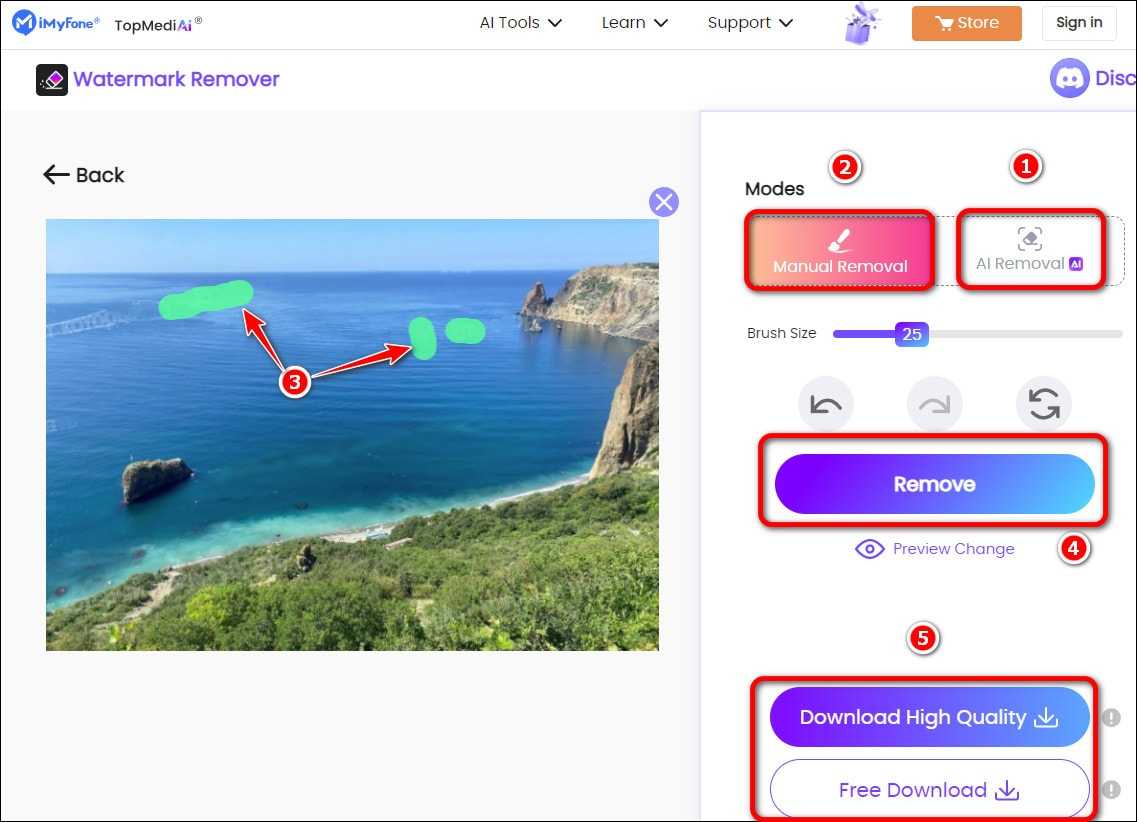Click the redo arrow icon

point(934,405)
